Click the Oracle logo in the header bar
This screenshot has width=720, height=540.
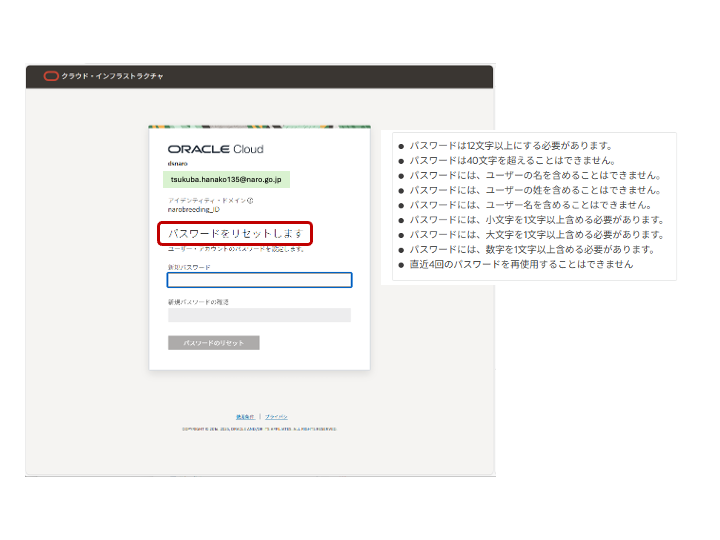[51, 76]
